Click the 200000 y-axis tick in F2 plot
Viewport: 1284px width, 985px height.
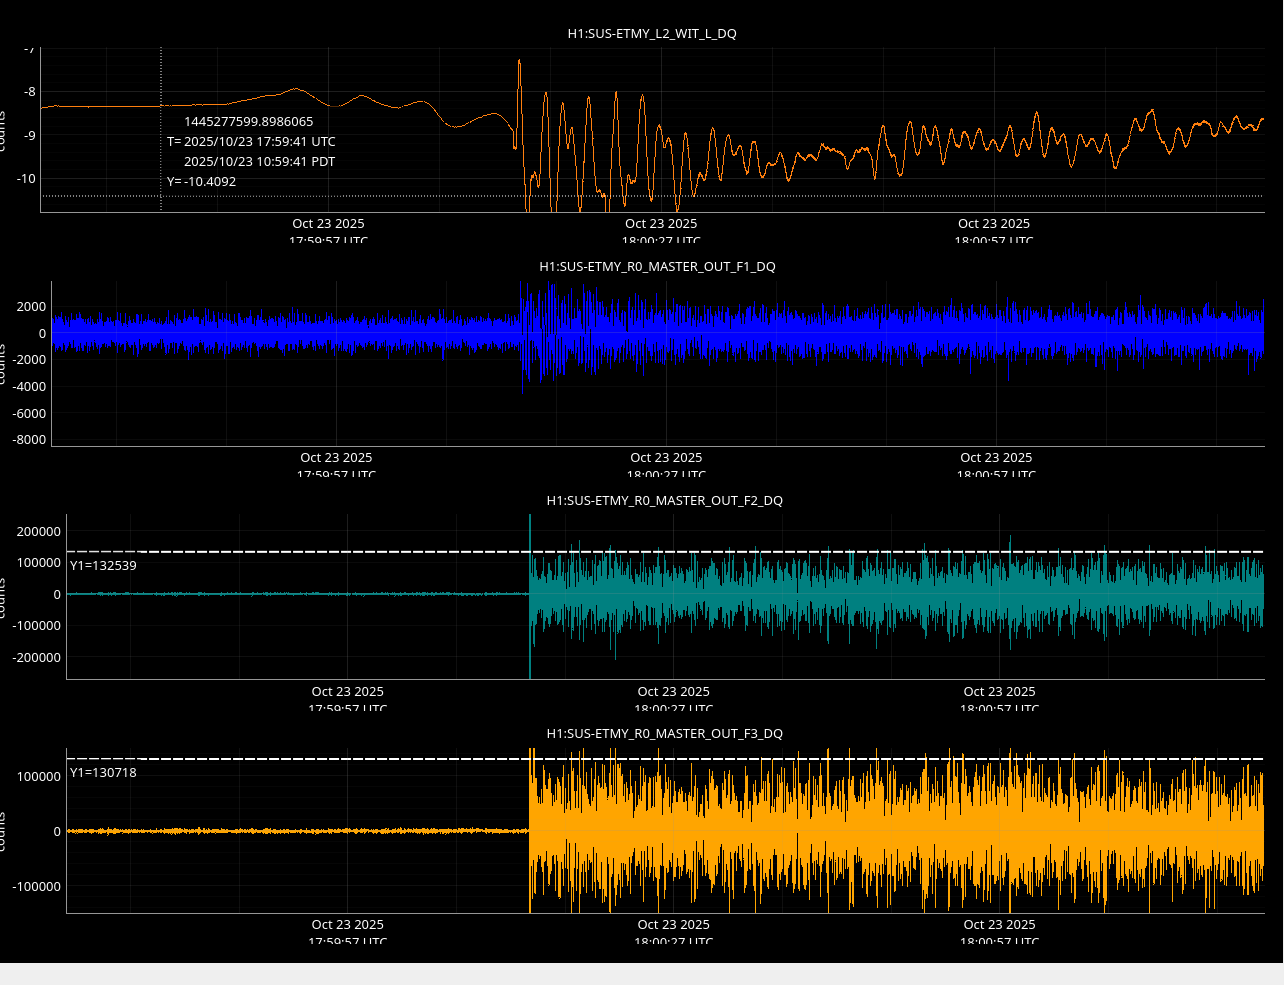coord(38,532)
